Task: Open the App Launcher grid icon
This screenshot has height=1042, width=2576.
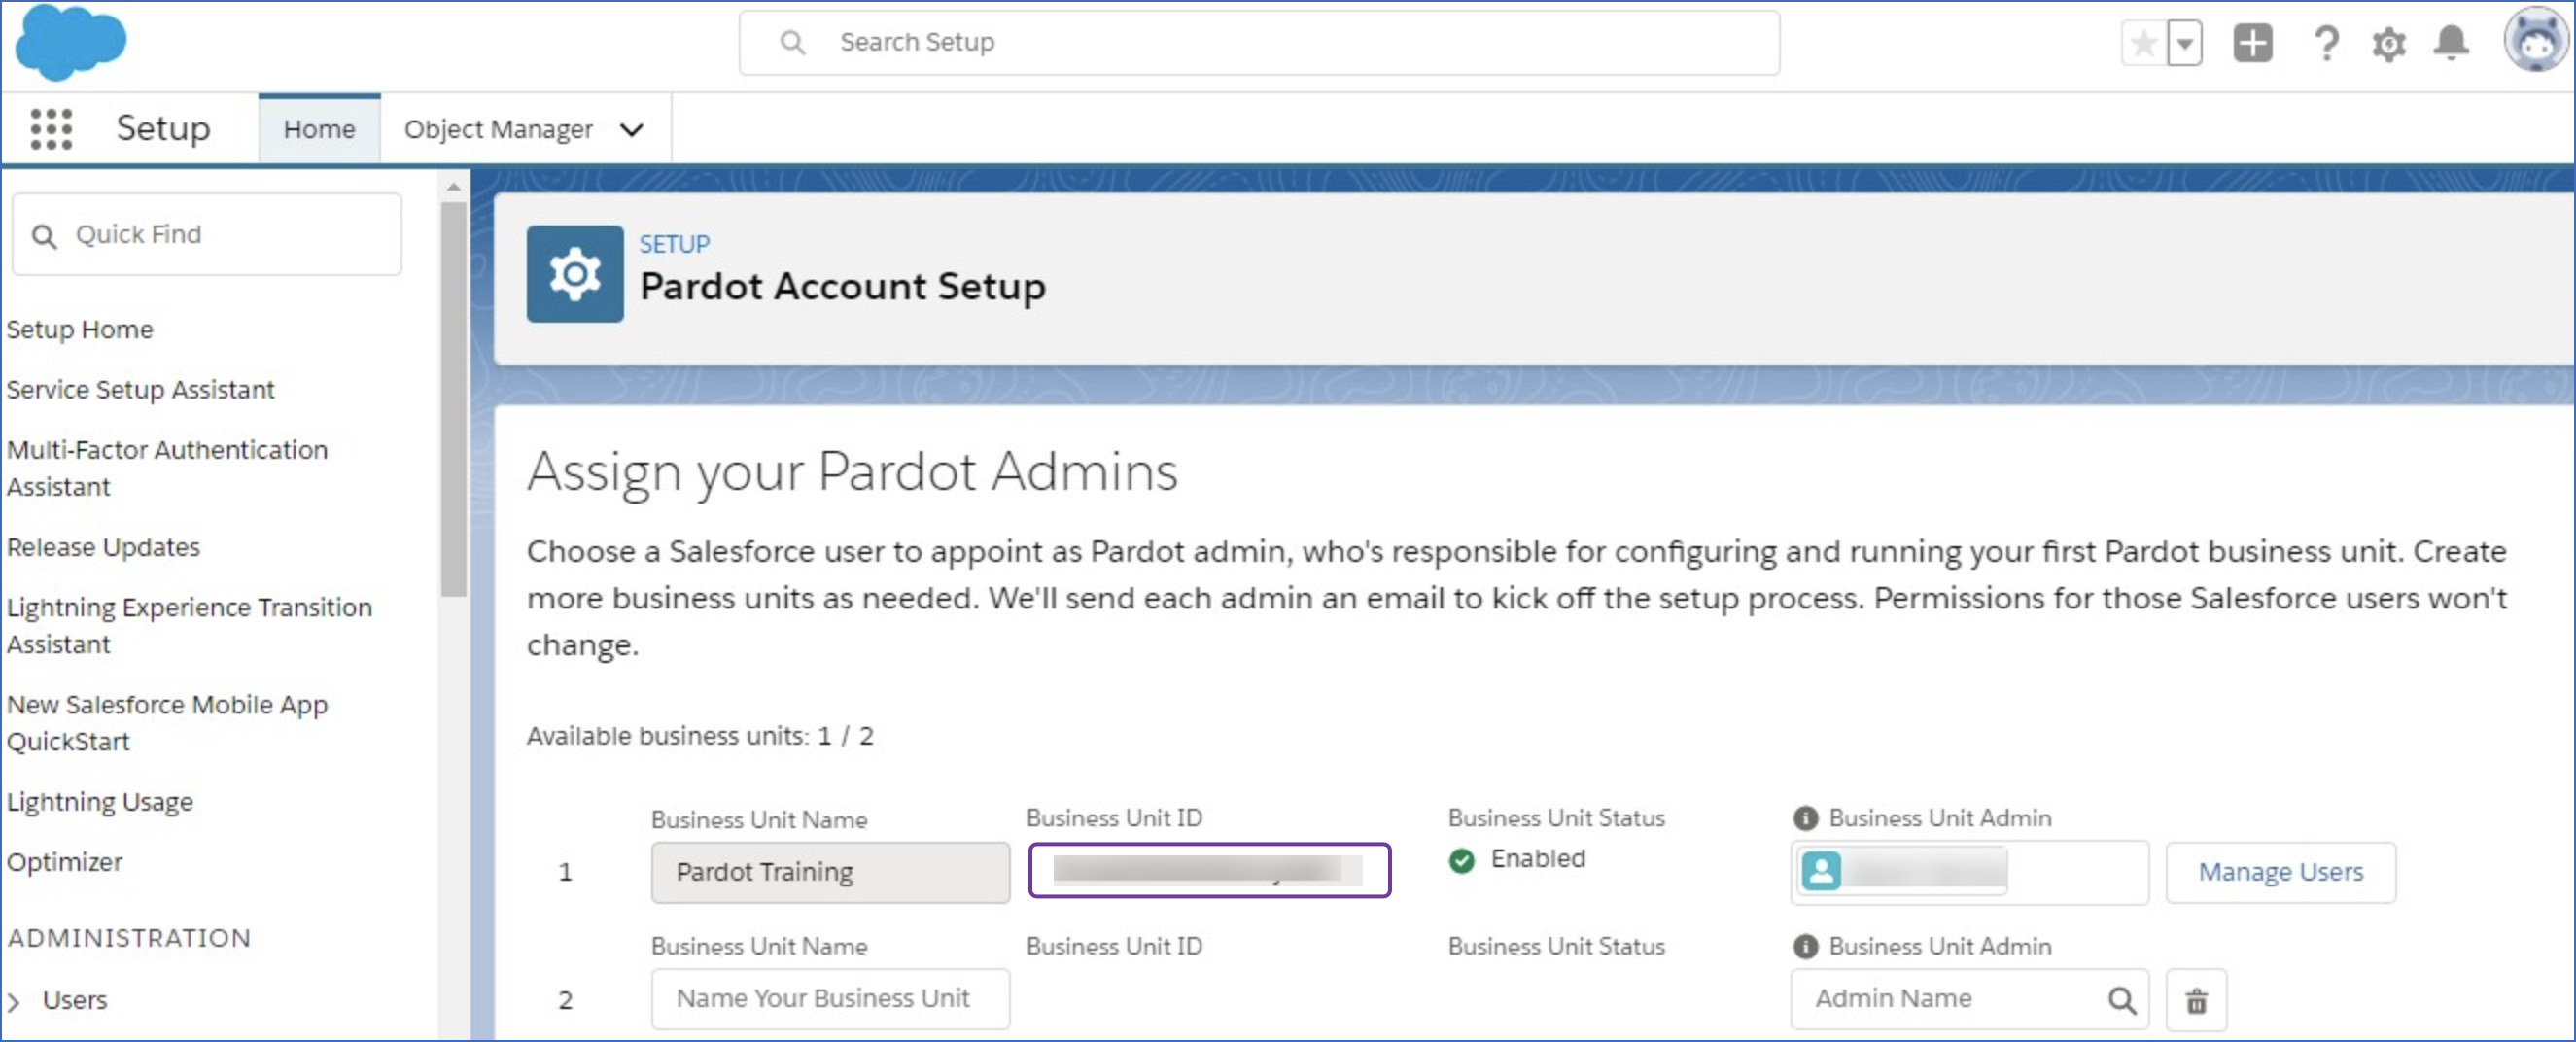Action: point(51,129)
